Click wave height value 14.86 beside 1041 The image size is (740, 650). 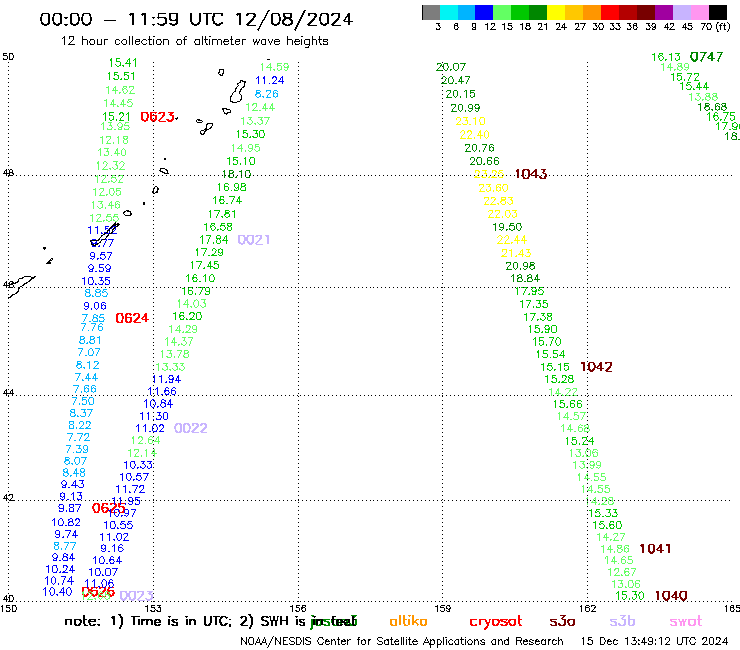coord(615,549)
